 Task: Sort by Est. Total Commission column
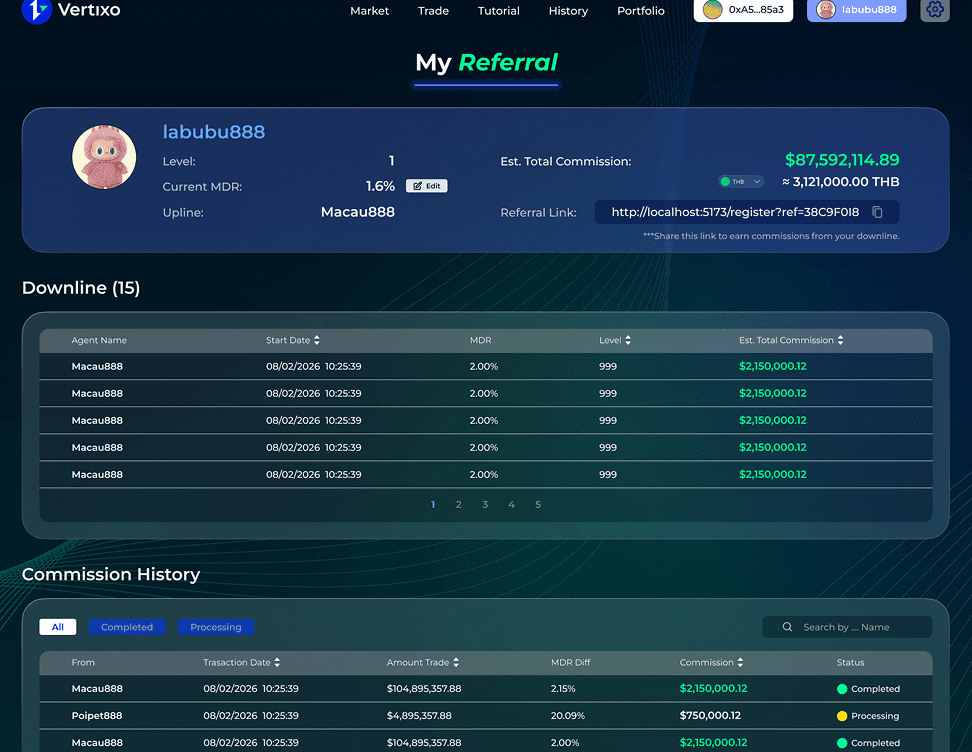point(841,340)
